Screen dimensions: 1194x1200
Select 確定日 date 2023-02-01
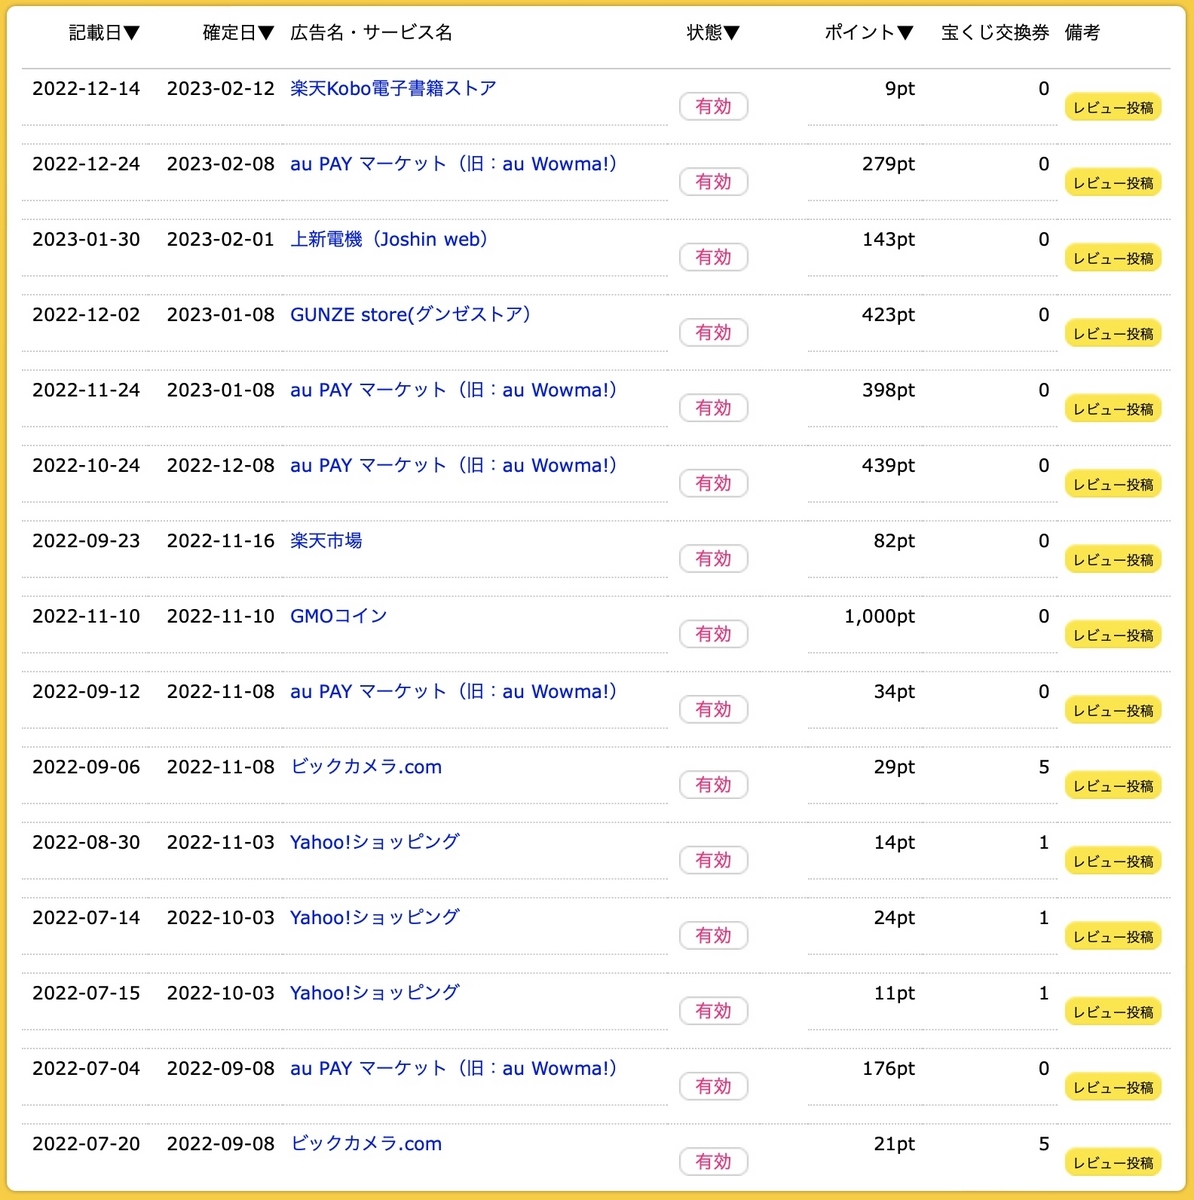tap(221, 239)
